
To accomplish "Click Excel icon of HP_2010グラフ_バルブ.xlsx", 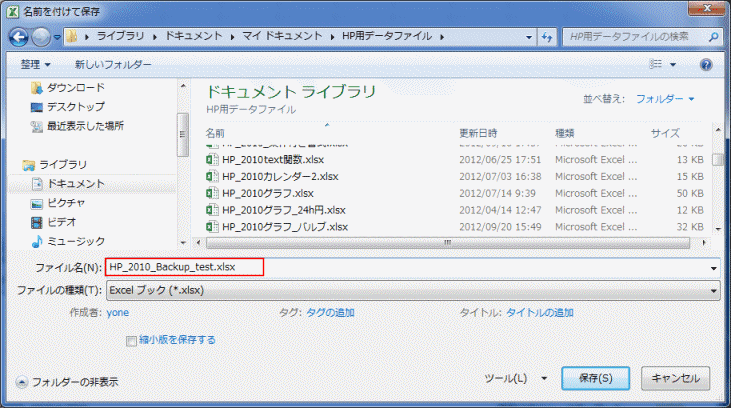I will click(212, 227).
